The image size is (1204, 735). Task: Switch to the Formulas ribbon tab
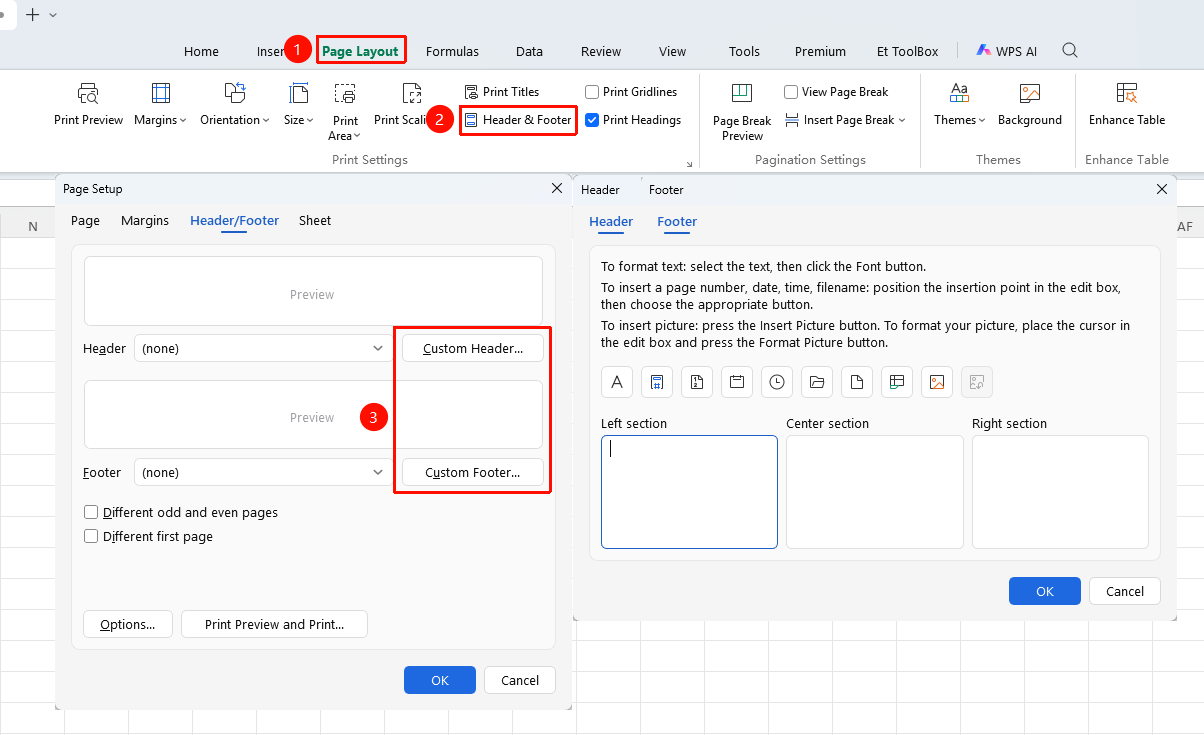coord(452,51)
